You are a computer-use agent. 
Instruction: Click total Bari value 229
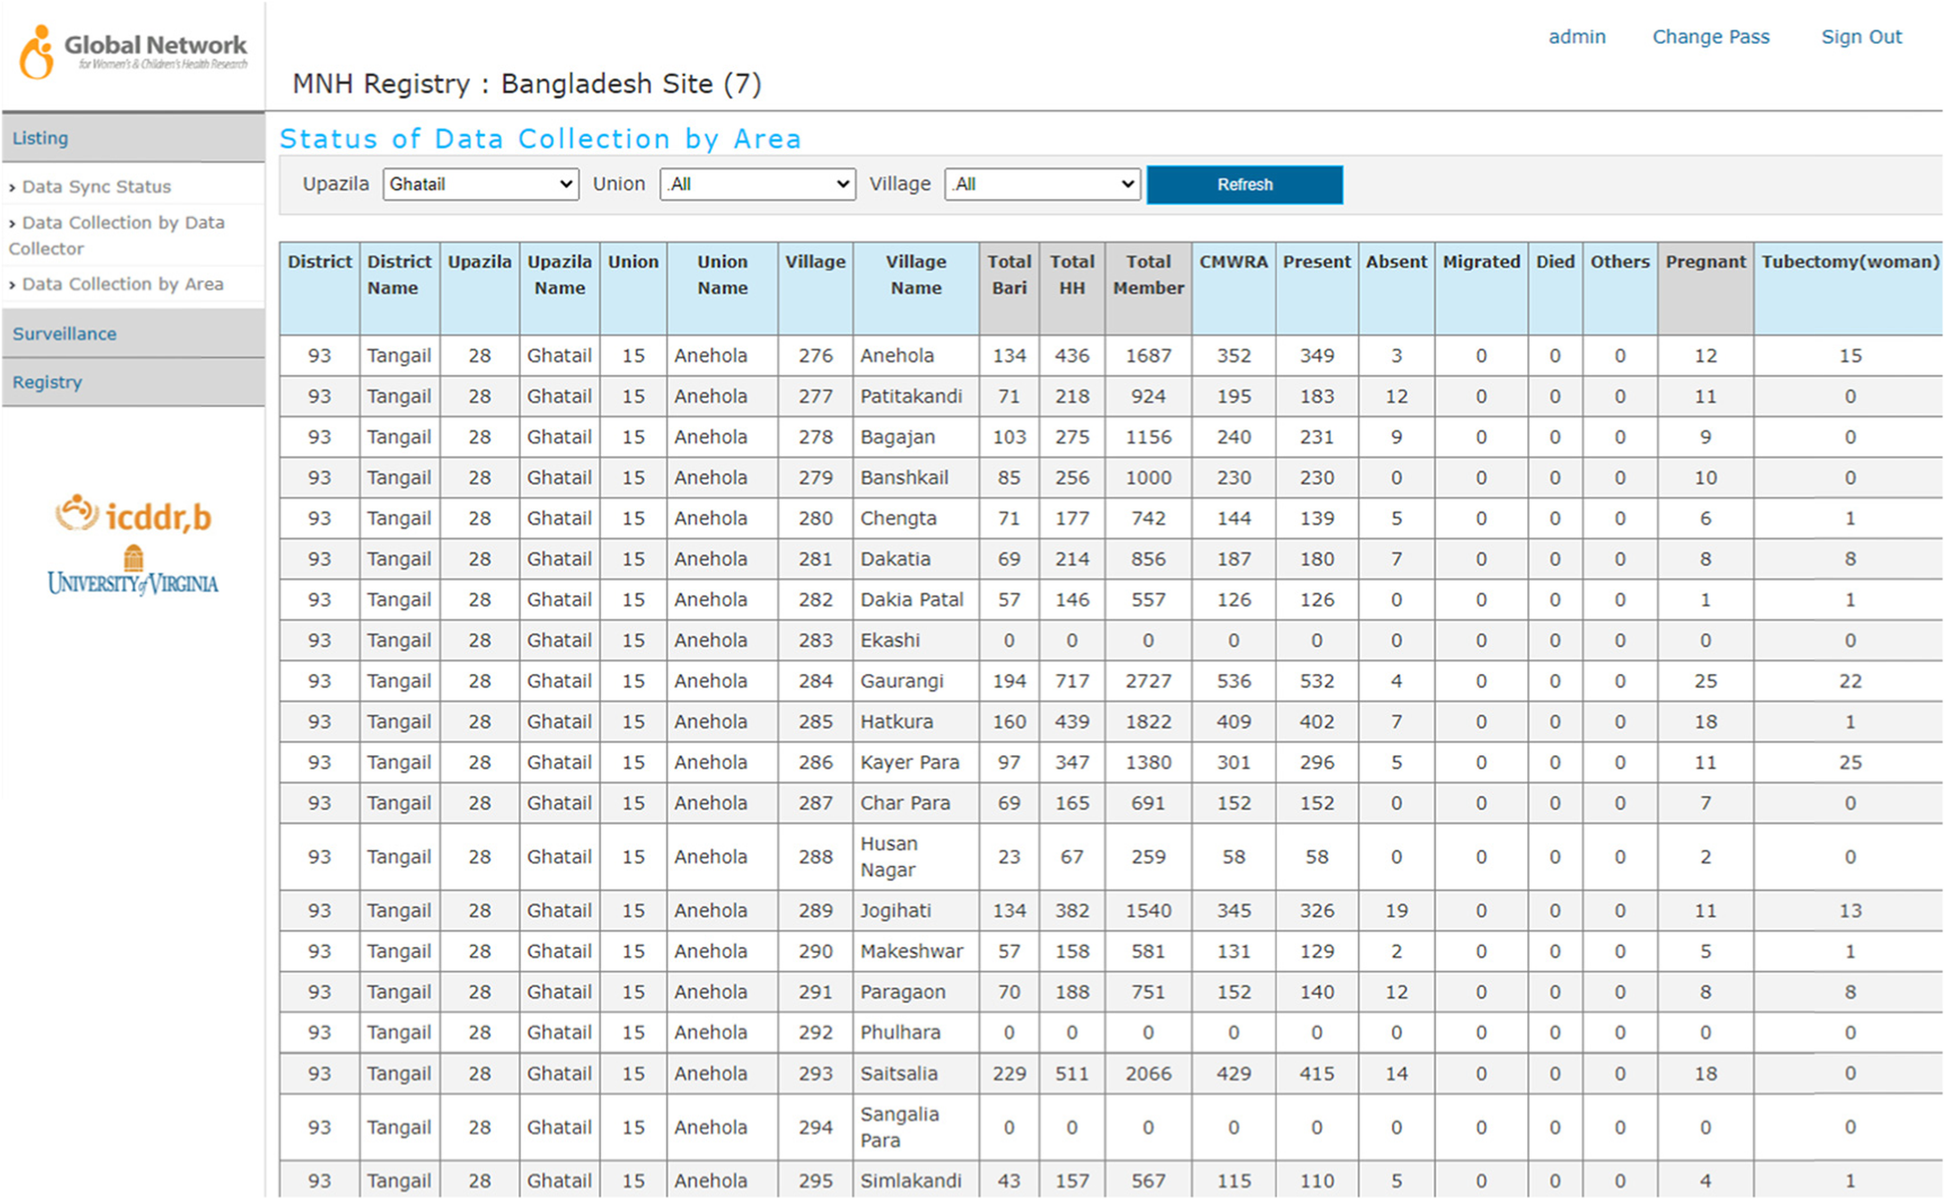coord(1009,1074)
